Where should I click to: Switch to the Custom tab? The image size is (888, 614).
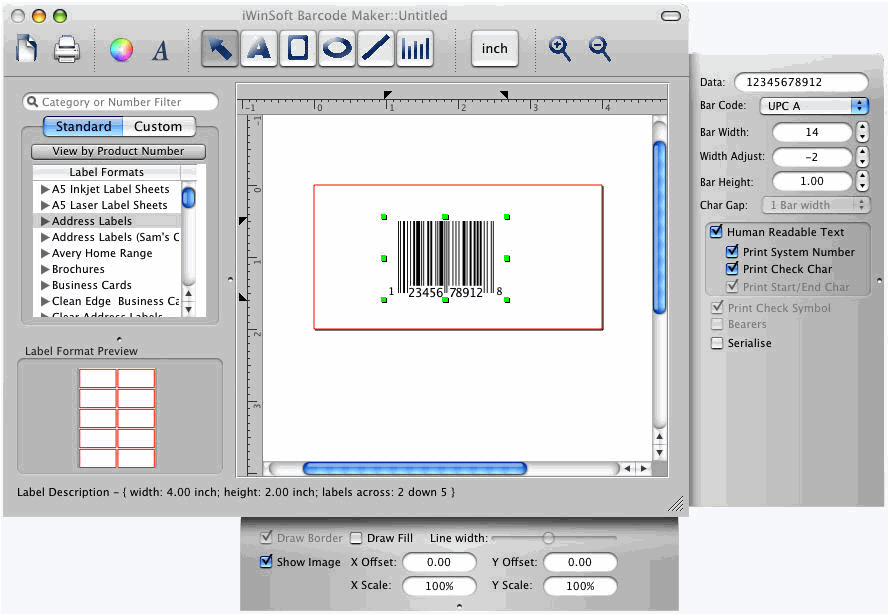158,127
